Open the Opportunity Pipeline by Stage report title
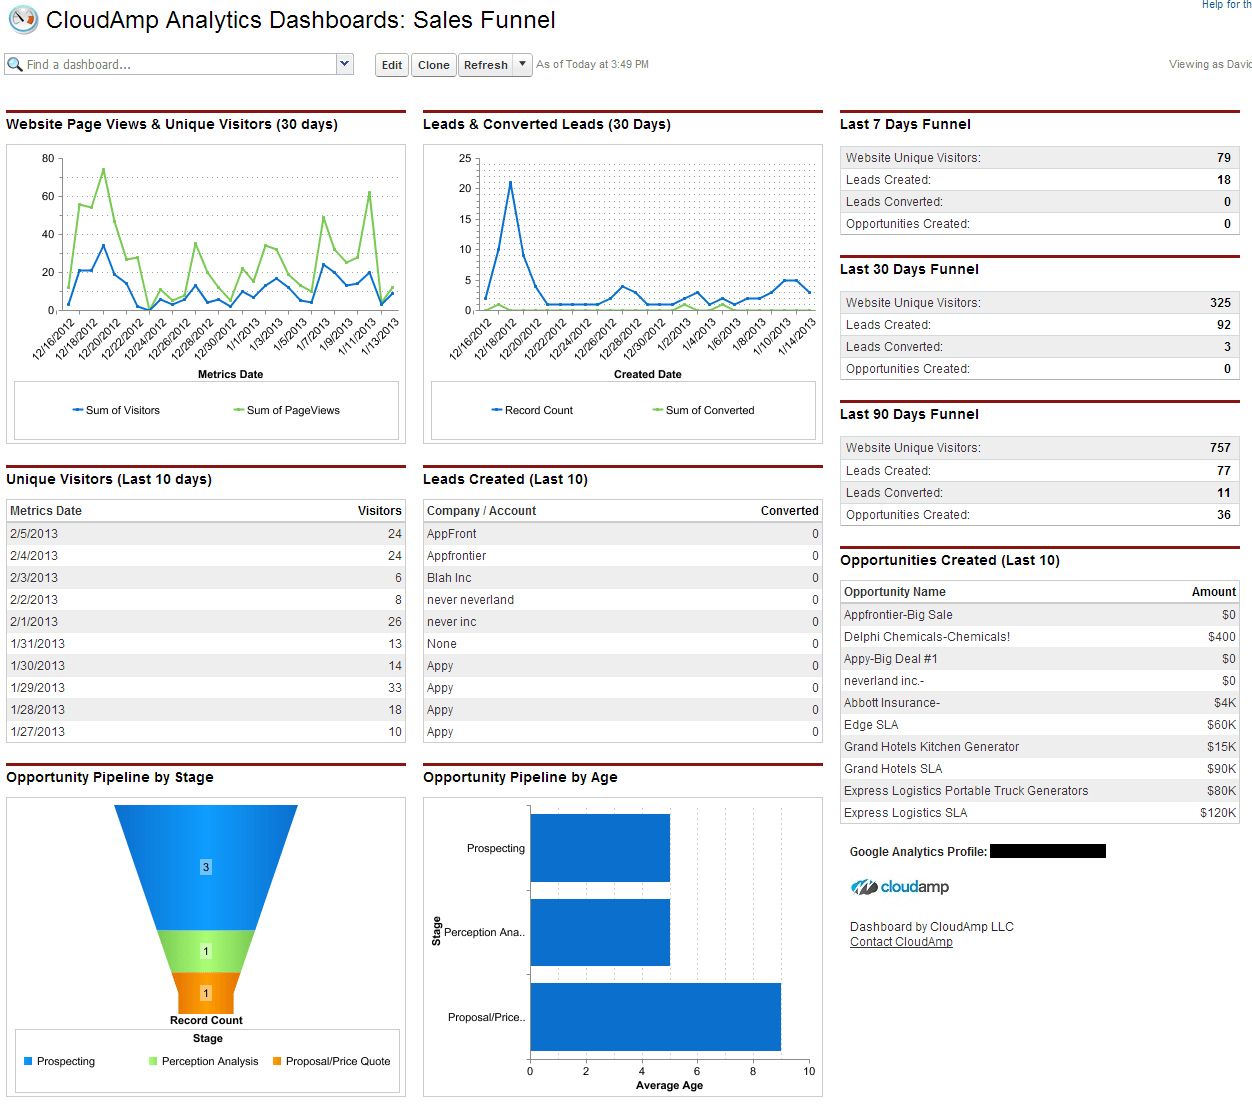 [x=110, y=777]
